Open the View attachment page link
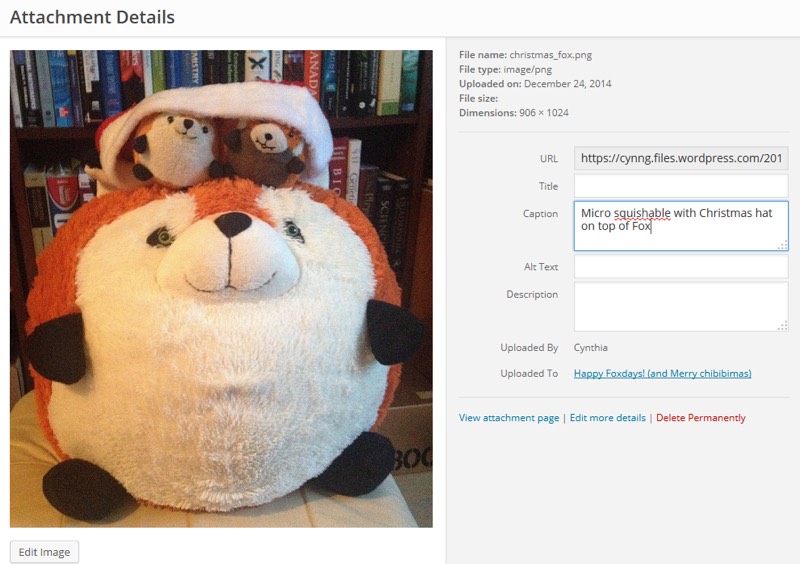Viewport: 800px width, 564px height. pos(509,418)
